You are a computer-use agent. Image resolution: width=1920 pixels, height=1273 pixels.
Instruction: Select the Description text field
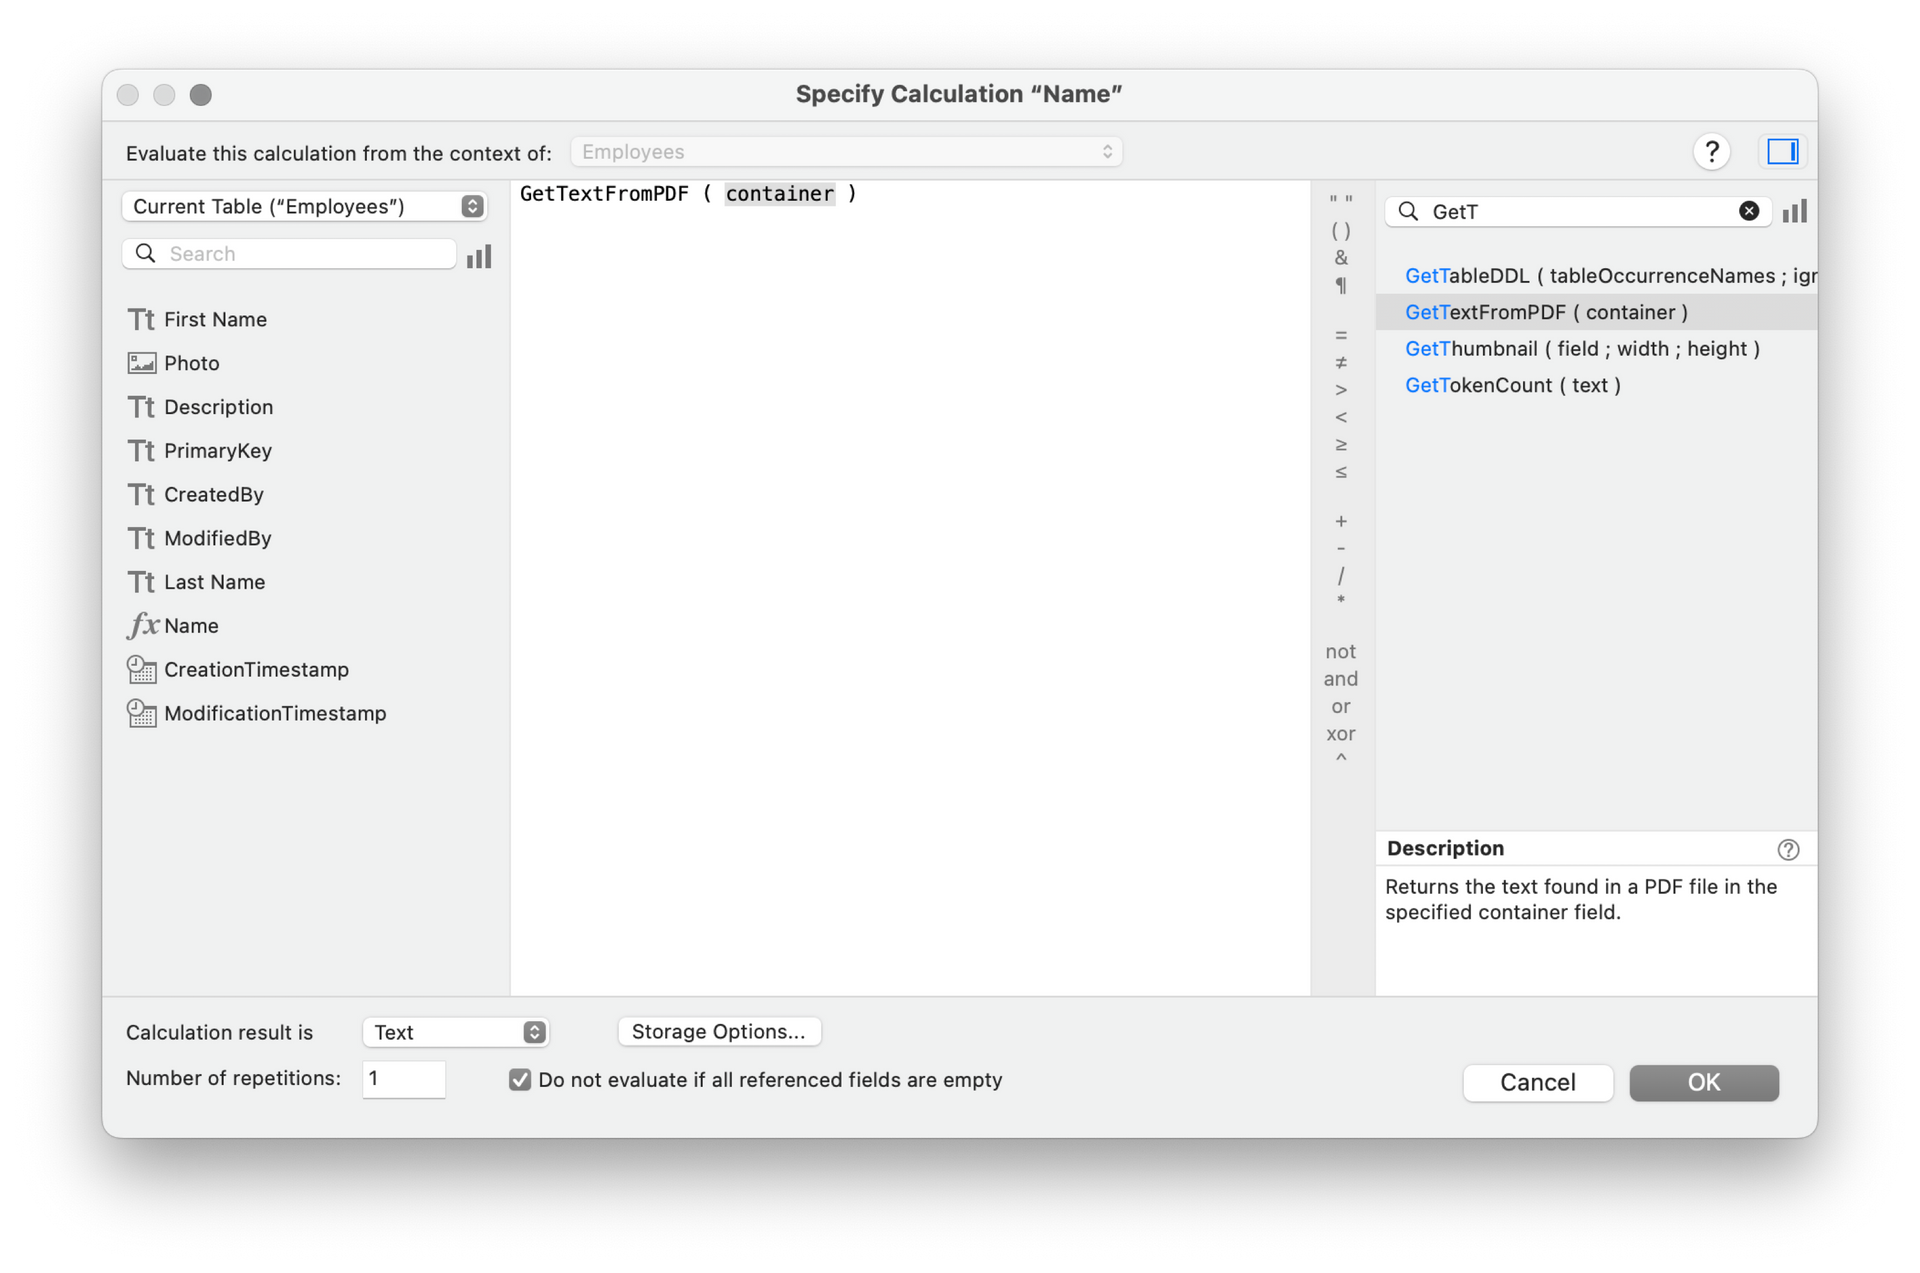tap(200, 407)
